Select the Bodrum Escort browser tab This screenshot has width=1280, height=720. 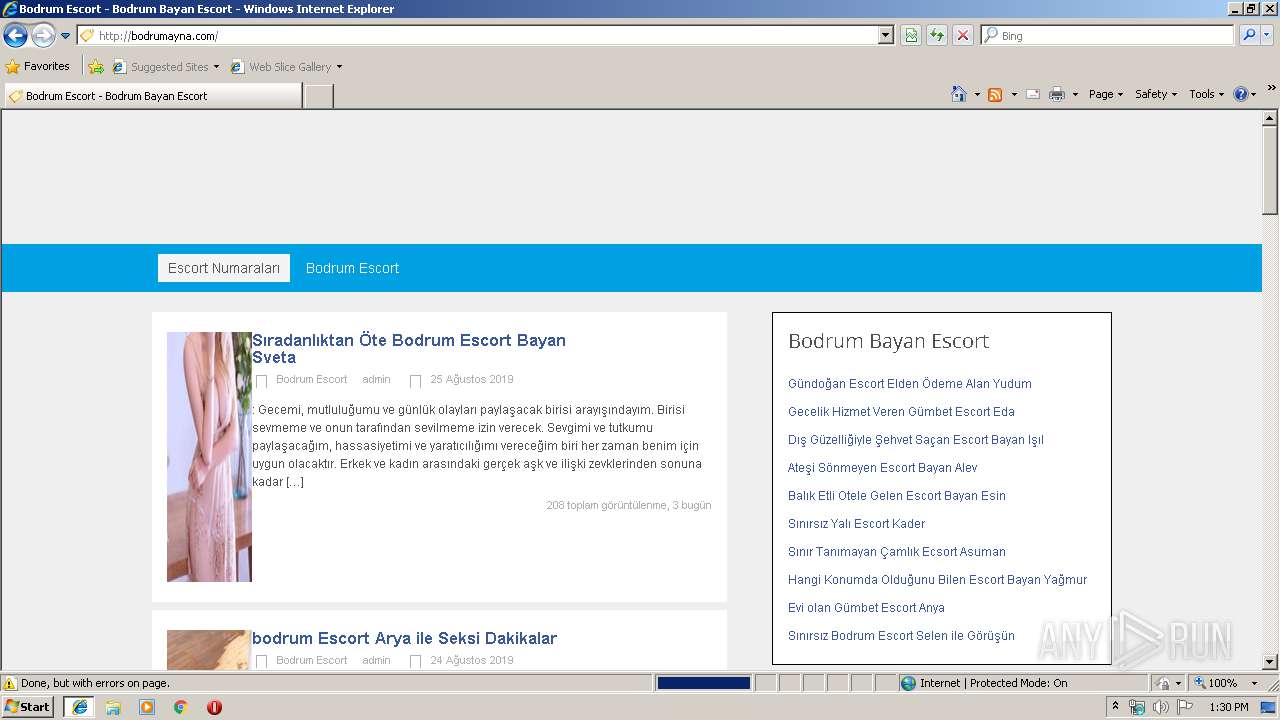[152, 96]
